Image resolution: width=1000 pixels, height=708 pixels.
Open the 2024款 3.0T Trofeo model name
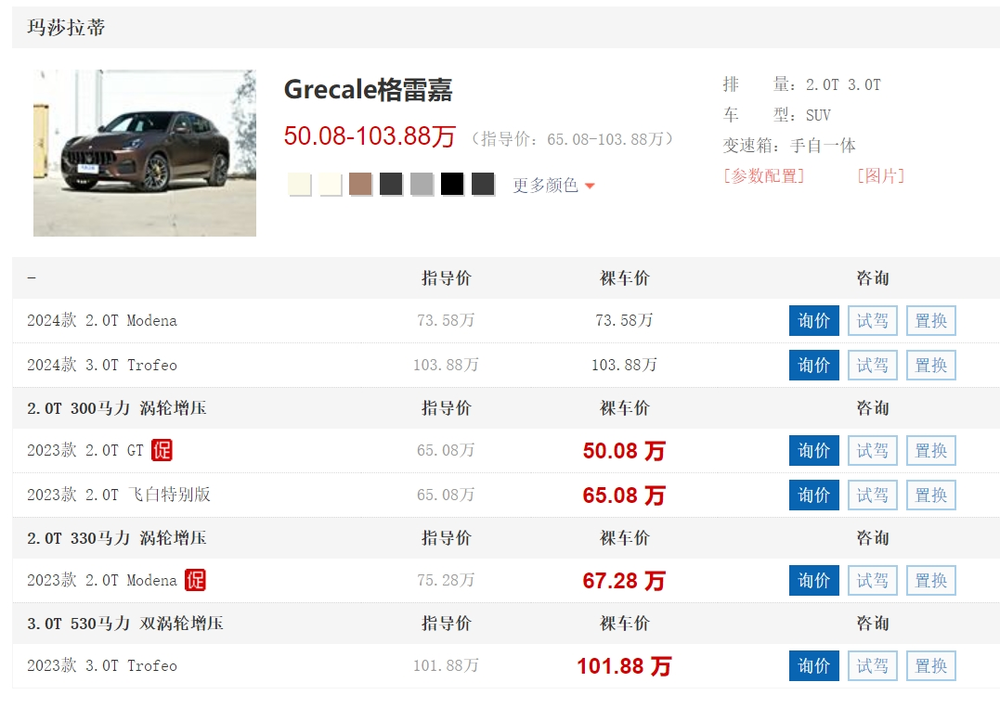[102, 365]
